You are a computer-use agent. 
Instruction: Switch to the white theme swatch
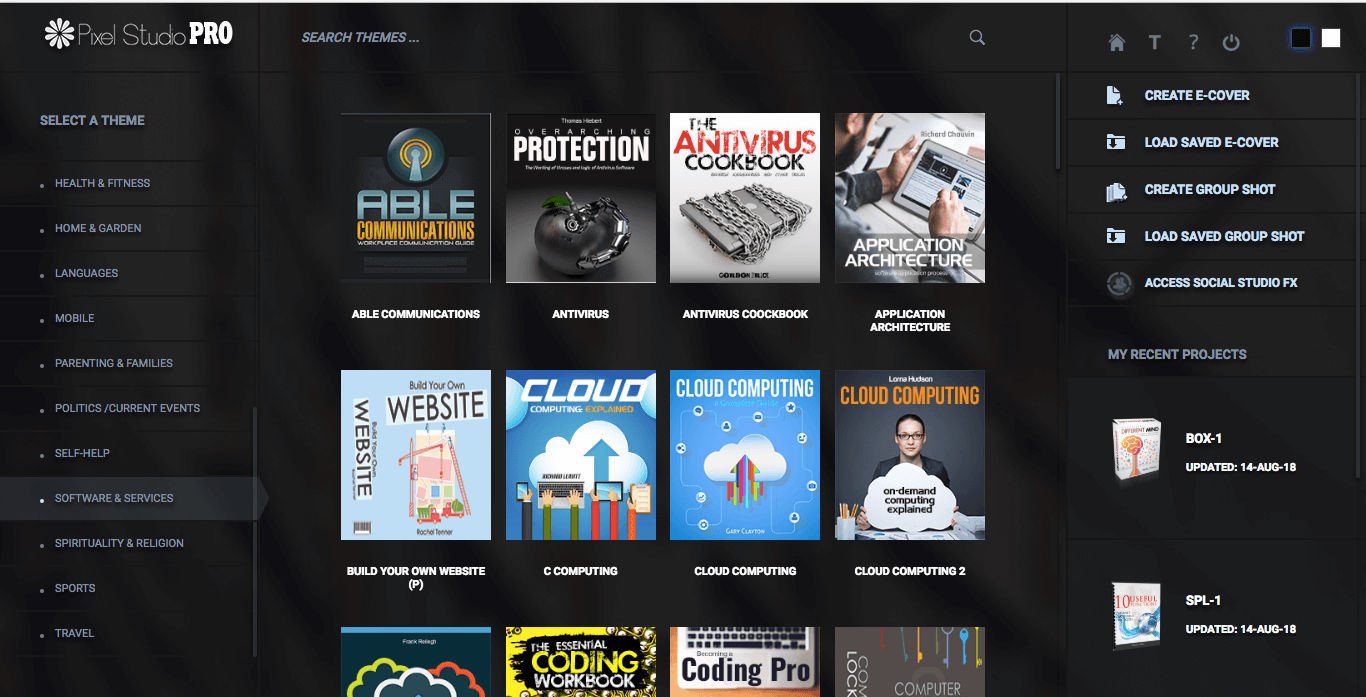click(1331, 38)
